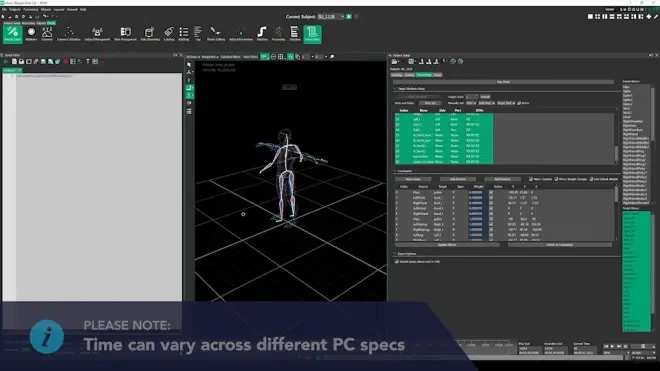Toggle the Mirror checkbox in Target Skeleton Setup
660x371 pixels.
pyautogui.click(x=519, y=103)
